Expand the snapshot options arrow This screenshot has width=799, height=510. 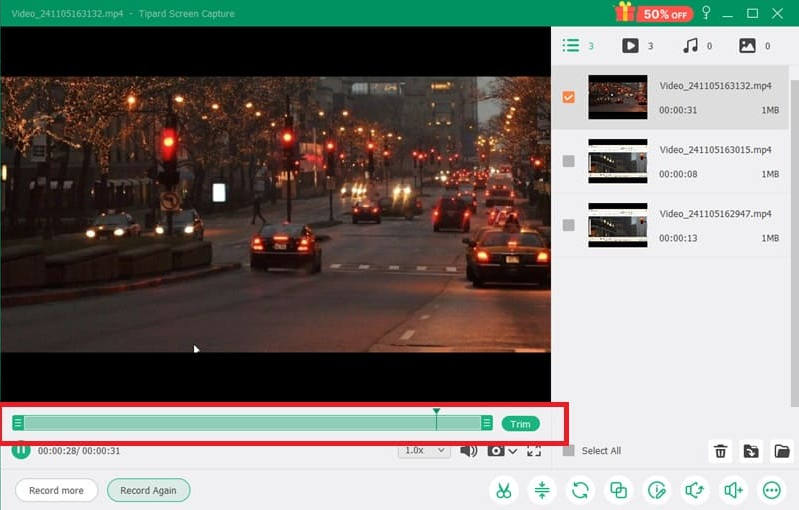tap(513, 451)
